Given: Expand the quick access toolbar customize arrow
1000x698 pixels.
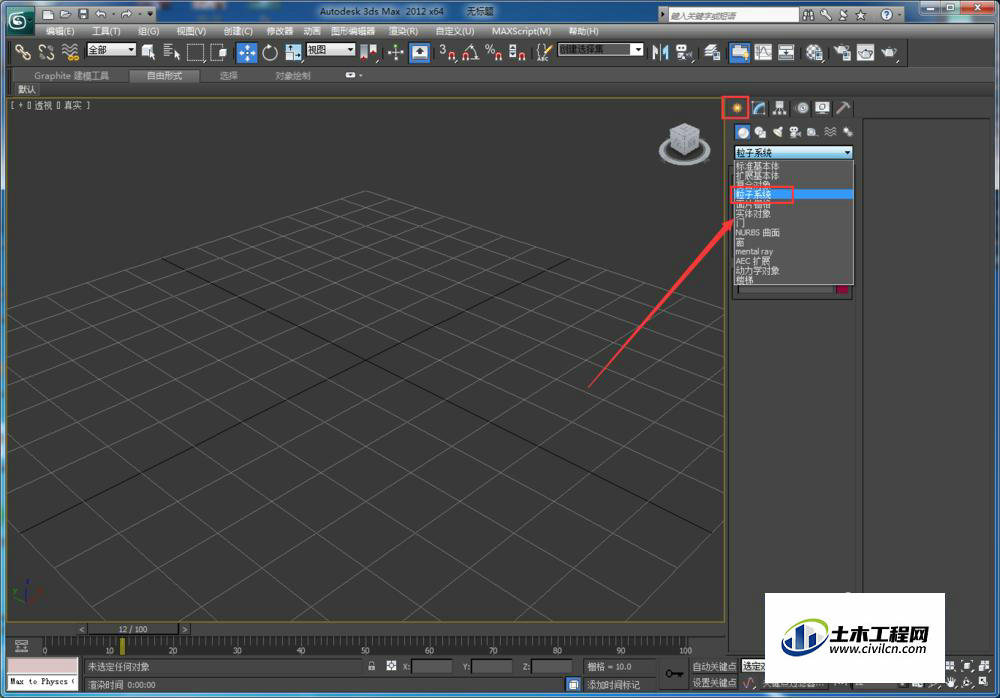Looking at the screenshot, I should coord(151,13).
